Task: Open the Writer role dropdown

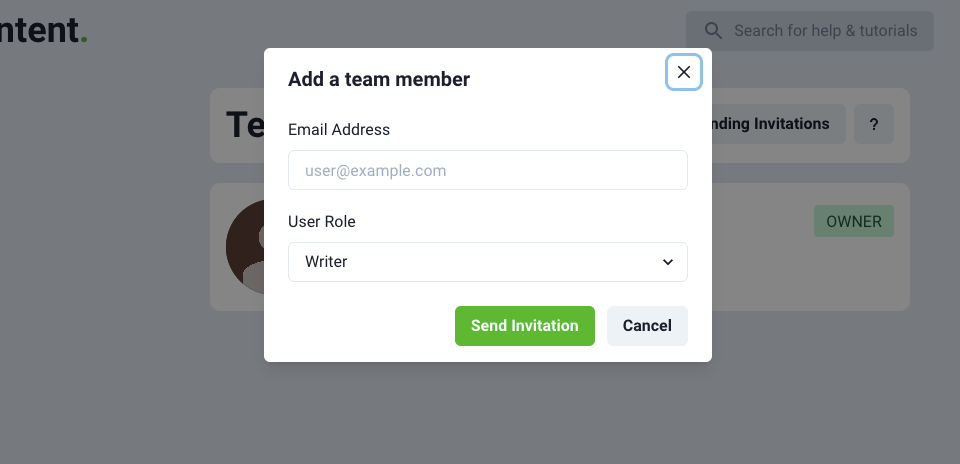Action: (488, 262)
